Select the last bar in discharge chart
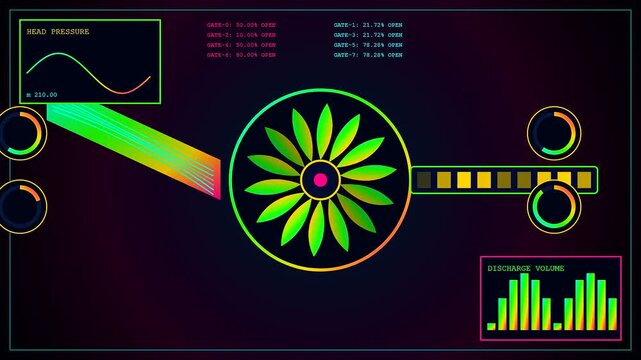 coord(612,314)
